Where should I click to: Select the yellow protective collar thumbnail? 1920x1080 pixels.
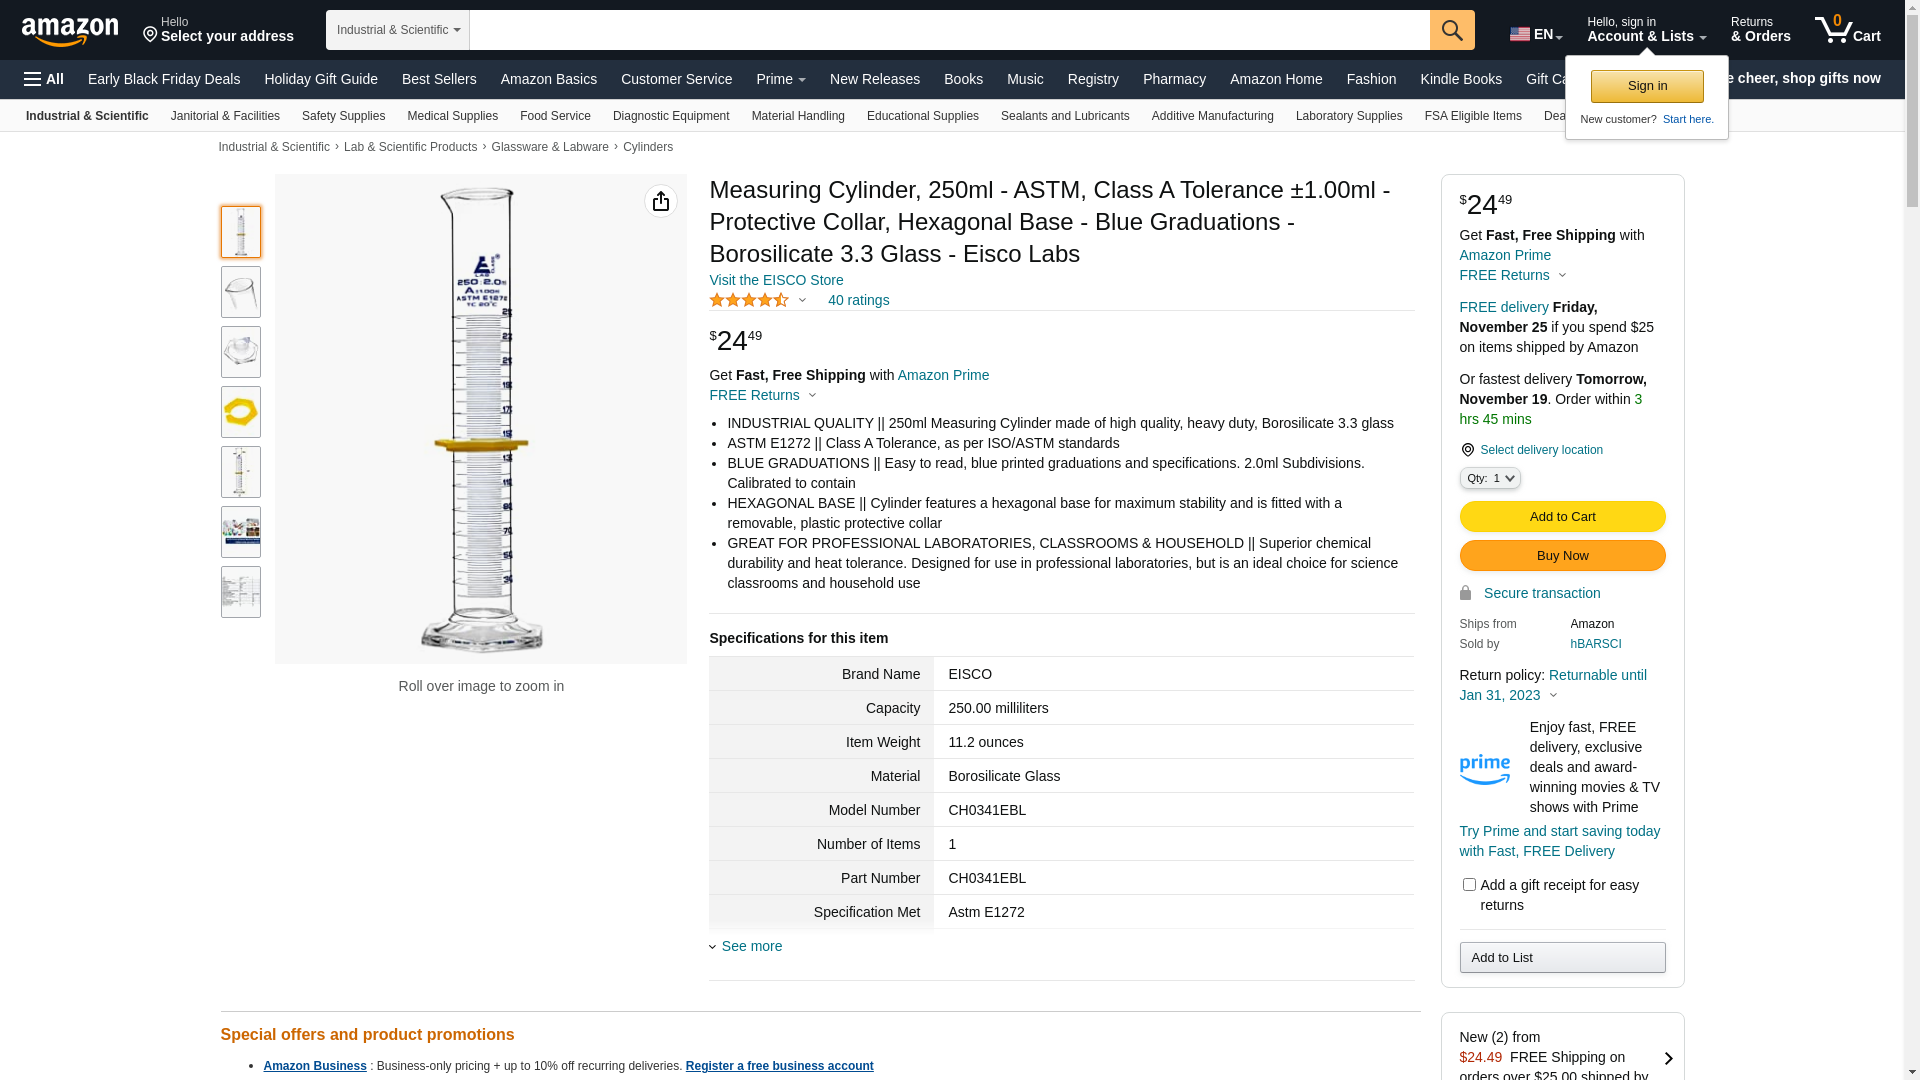coord(241,412)
